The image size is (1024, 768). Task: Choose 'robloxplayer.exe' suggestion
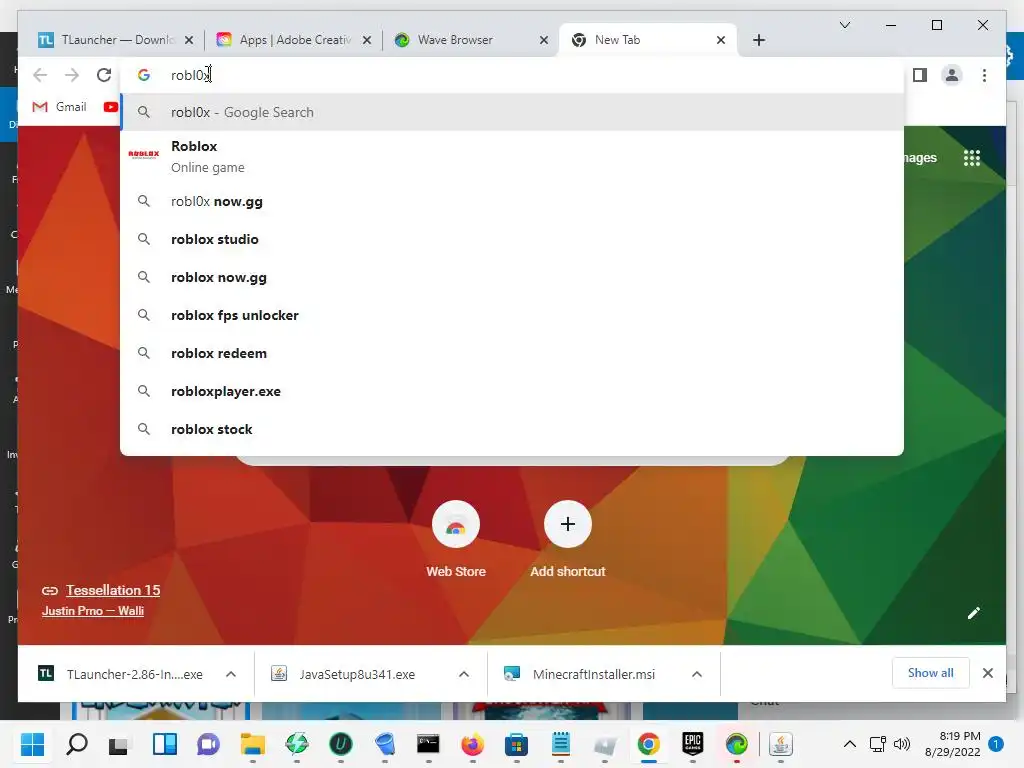(x=512, y=391)
